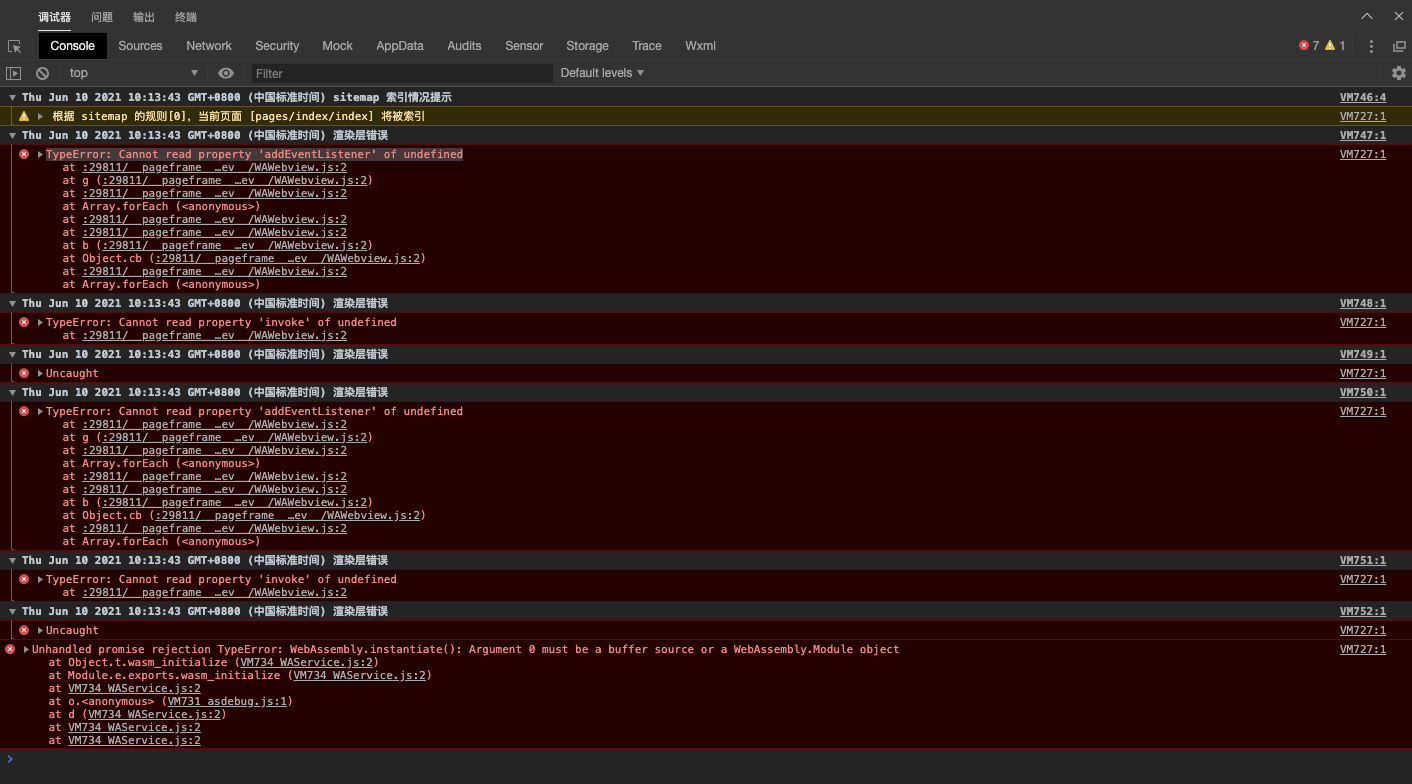Select the Console tab
1412x784 pixels.
pyautogui.click(x=72, y=46)
